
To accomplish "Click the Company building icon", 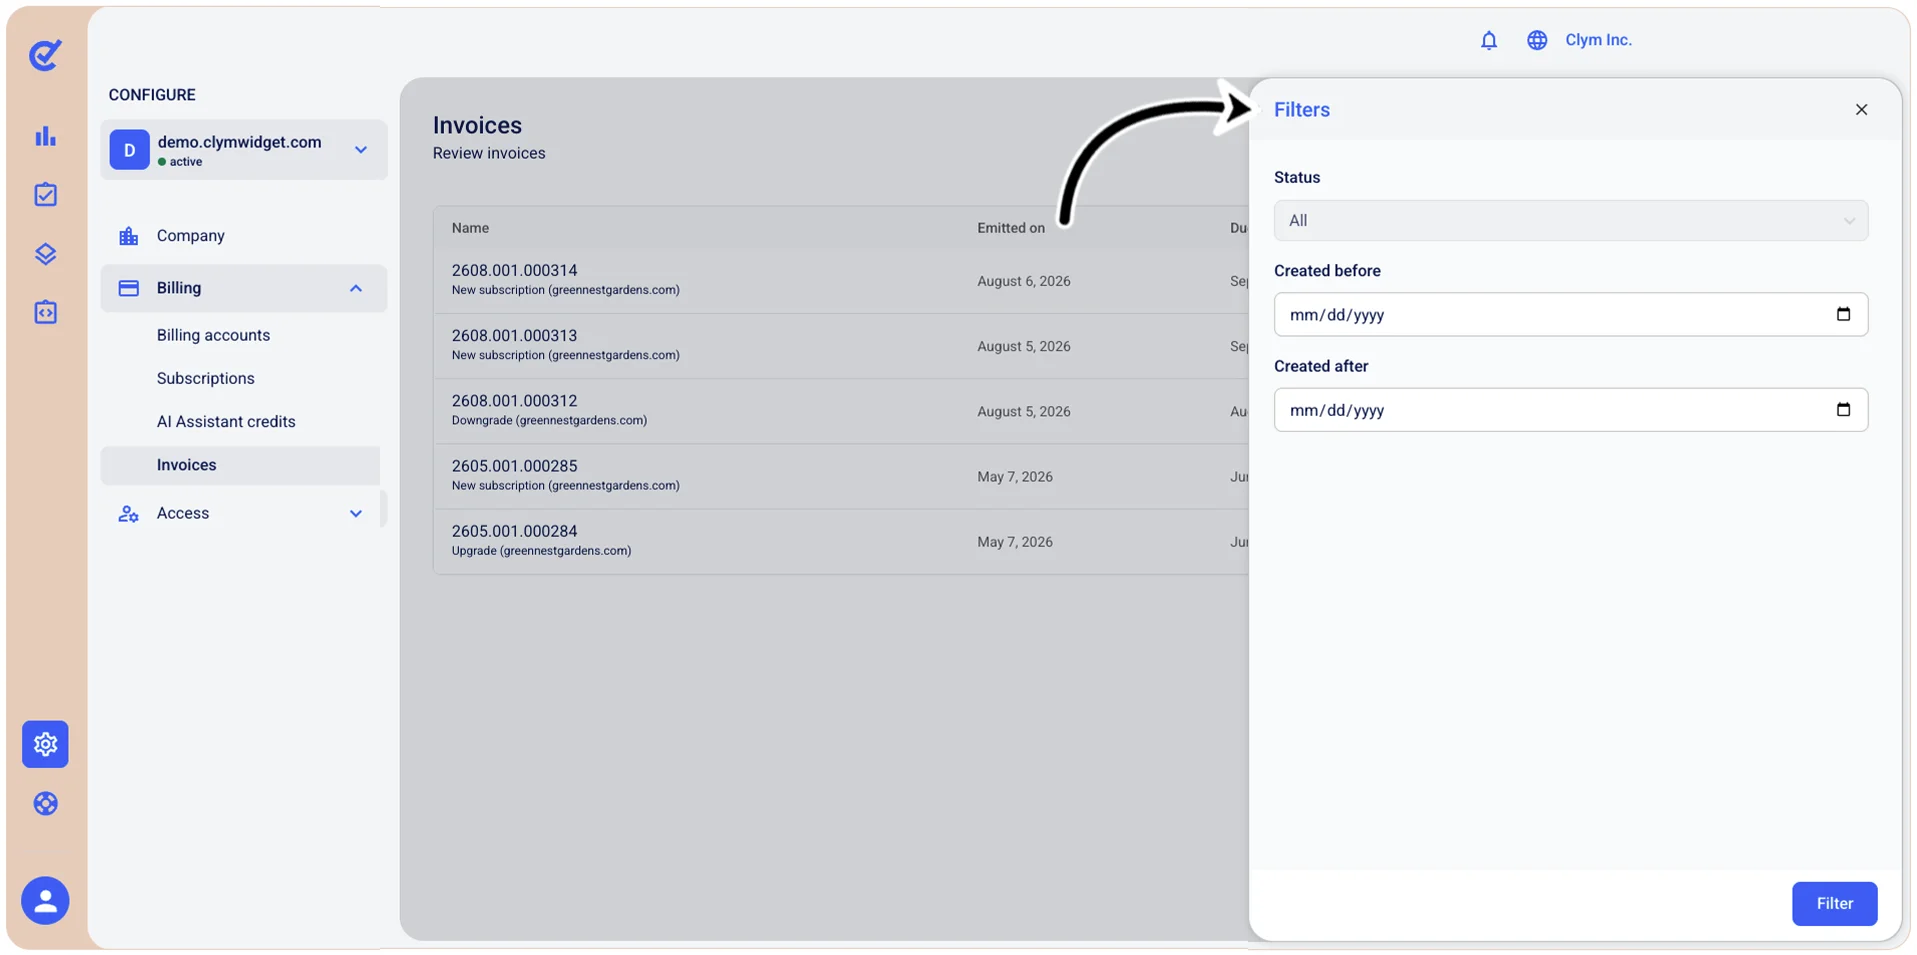I will (x=128, y=236).
